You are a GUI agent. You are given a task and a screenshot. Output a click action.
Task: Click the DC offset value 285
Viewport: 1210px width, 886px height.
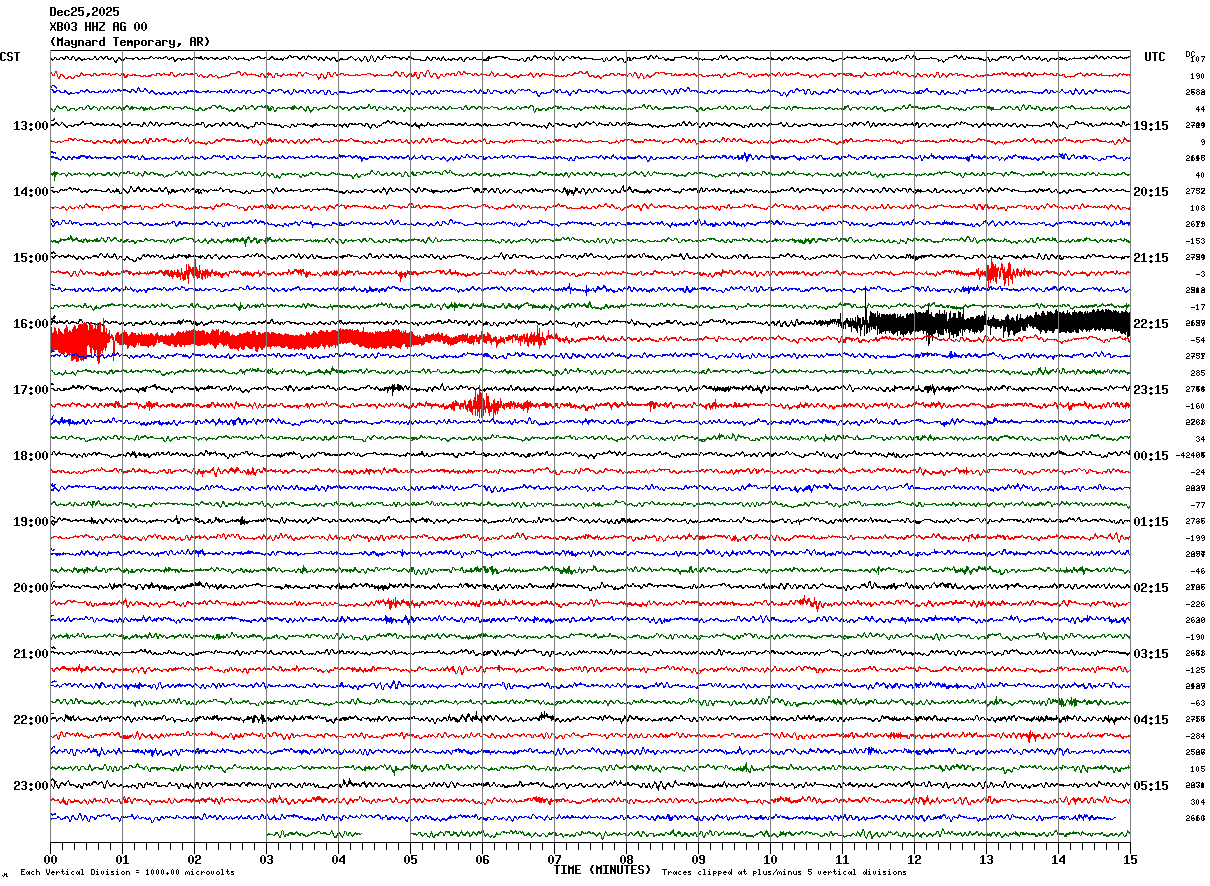click(x=1197, y=373)
